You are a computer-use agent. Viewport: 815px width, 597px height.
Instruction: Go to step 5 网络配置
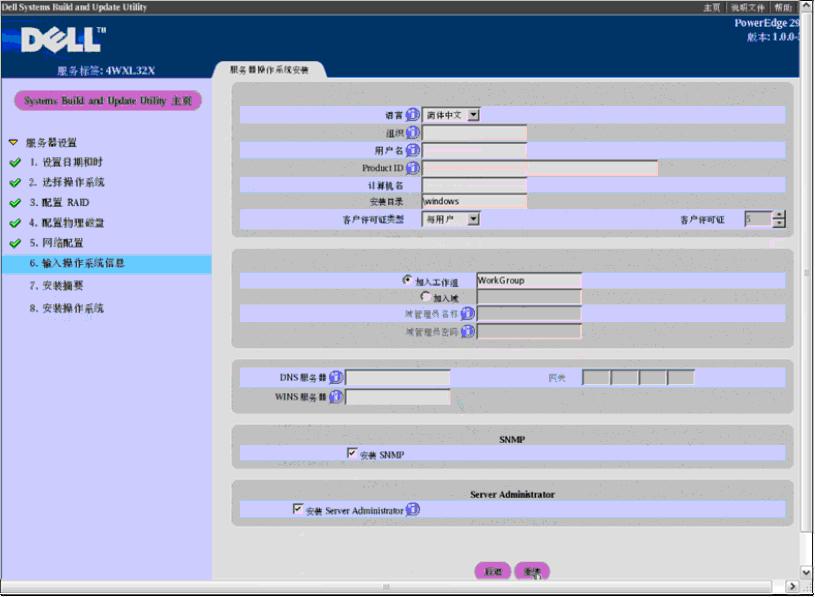pyautogui.click(x=56, y=243)
